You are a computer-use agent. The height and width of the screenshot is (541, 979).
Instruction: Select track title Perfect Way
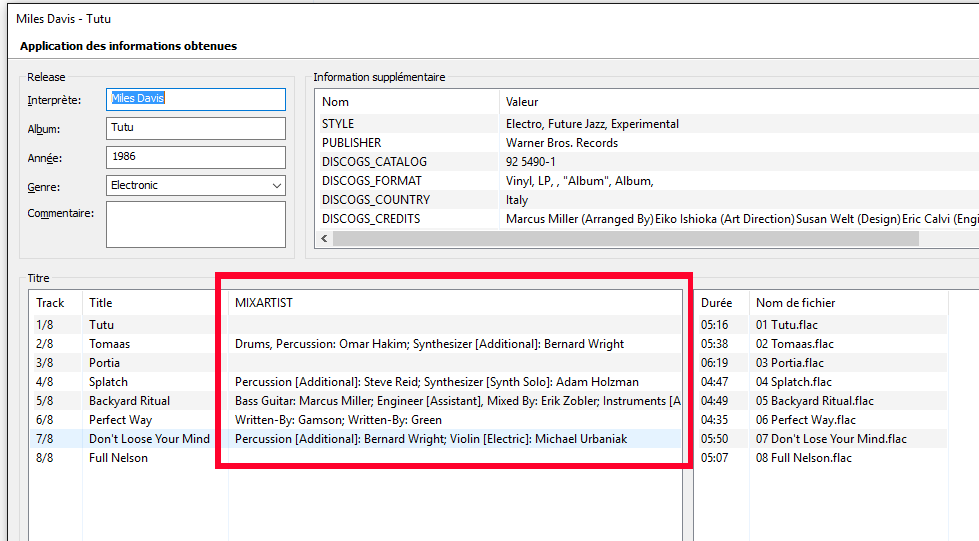click(121, 420)
